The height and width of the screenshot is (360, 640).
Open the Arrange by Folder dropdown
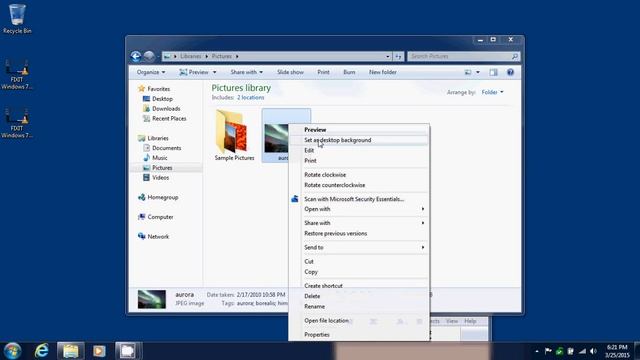pos(492,92)
